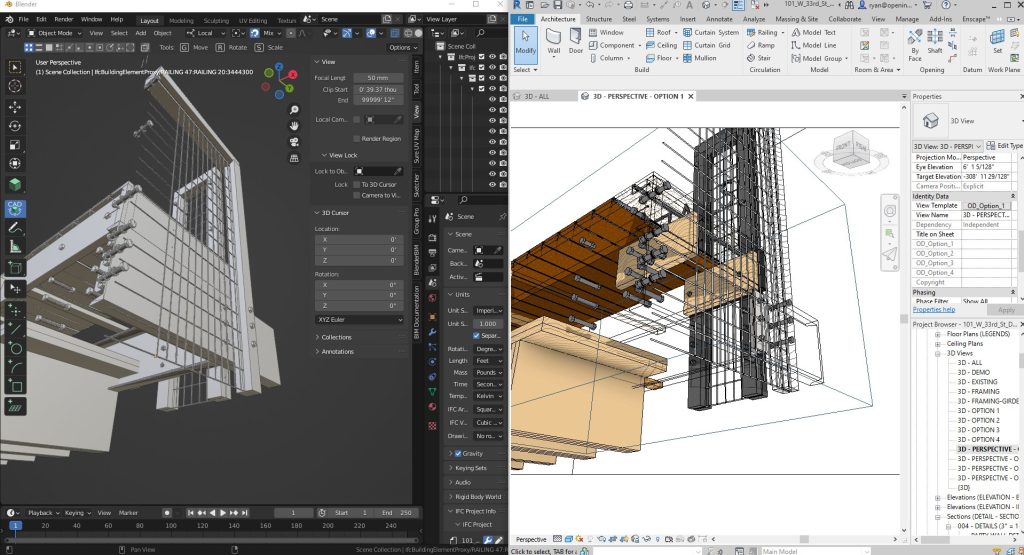The width and height of the screenshot is (1024, 555).
Task: Click the Curtain System button
Action: tap(711, 32)
